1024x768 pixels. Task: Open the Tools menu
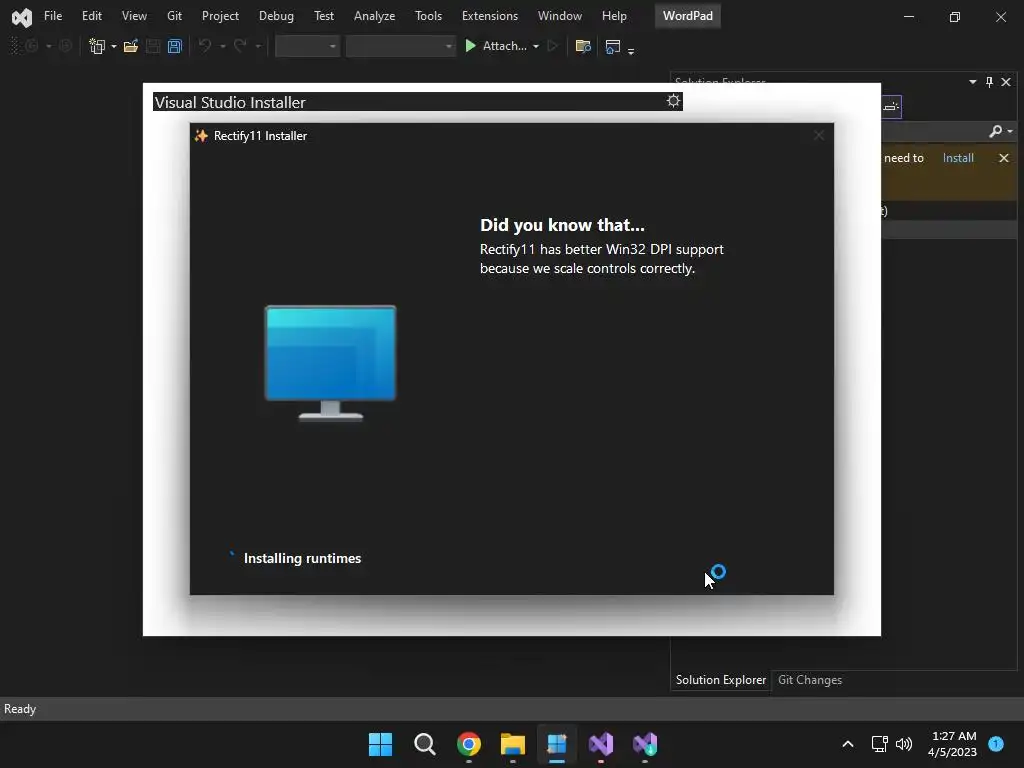428,16
